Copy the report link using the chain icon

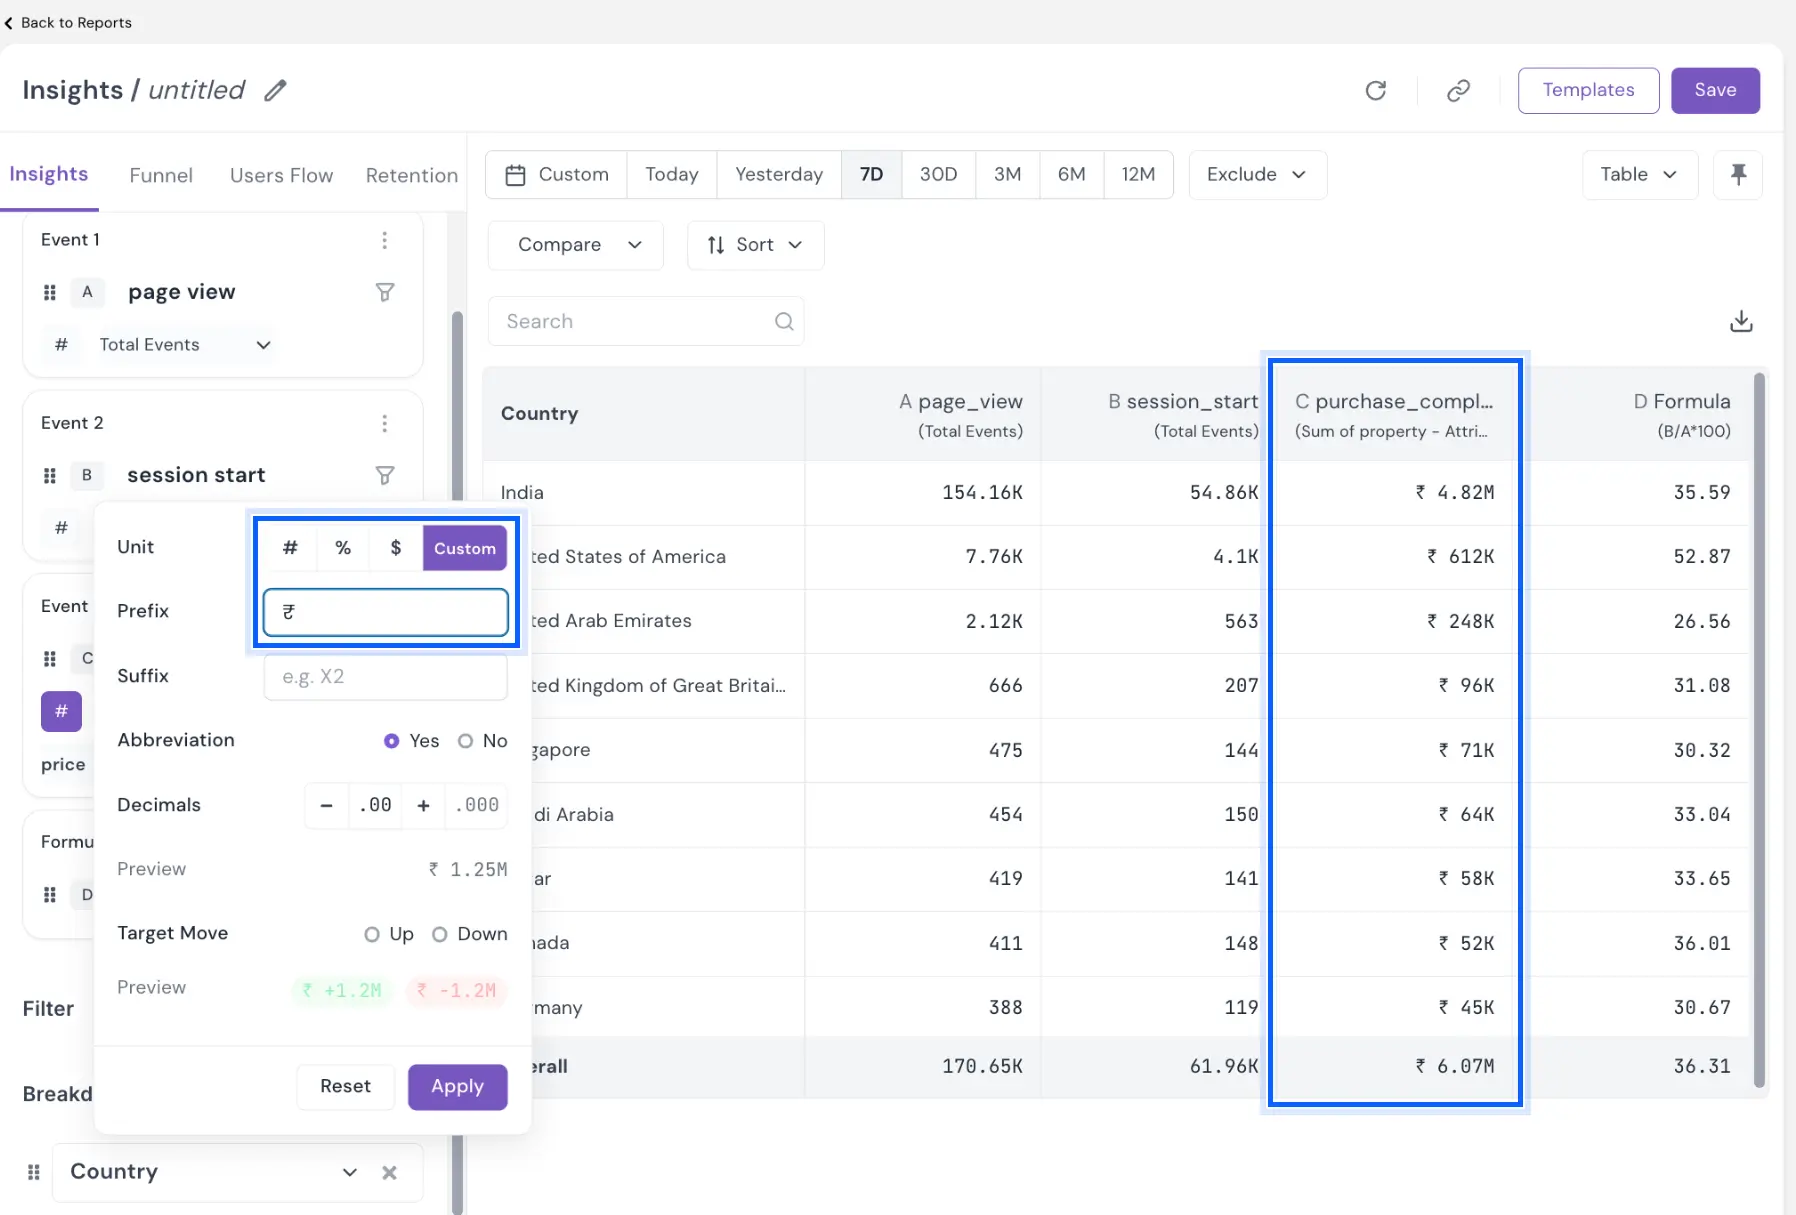tap(1458, 91)
